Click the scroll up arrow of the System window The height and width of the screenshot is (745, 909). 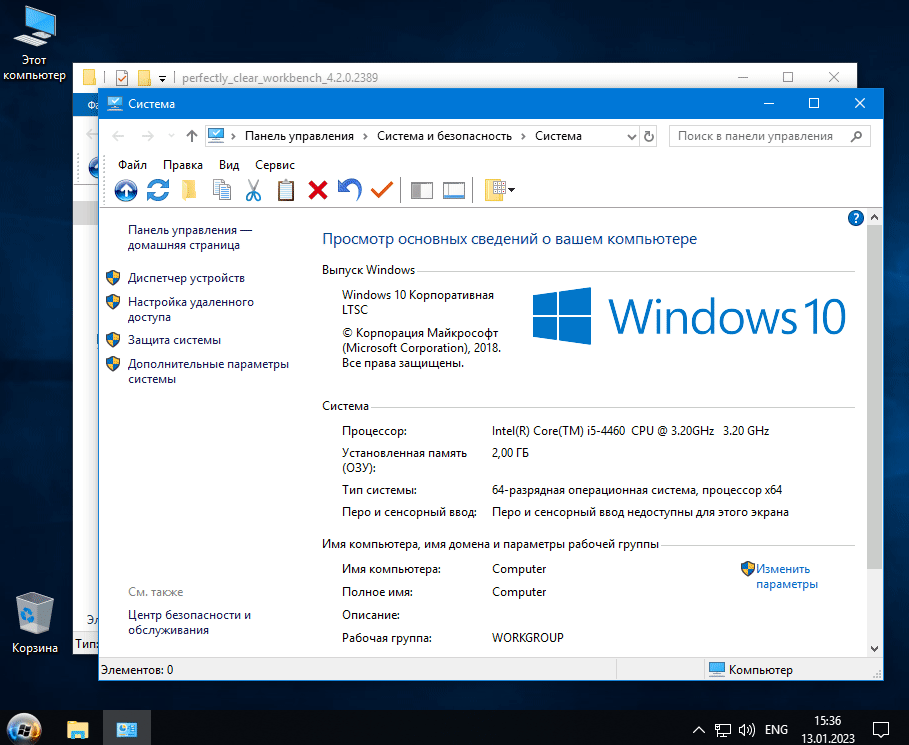(875, 217)
